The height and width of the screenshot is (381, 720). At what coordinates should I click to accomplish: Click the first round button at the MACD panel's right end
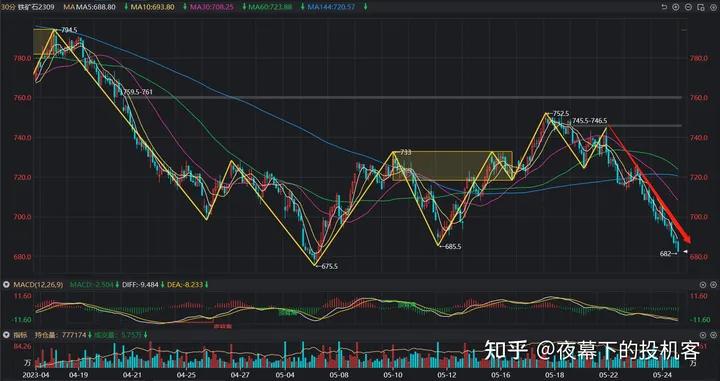pyautogui.click(x=703, y=285)
